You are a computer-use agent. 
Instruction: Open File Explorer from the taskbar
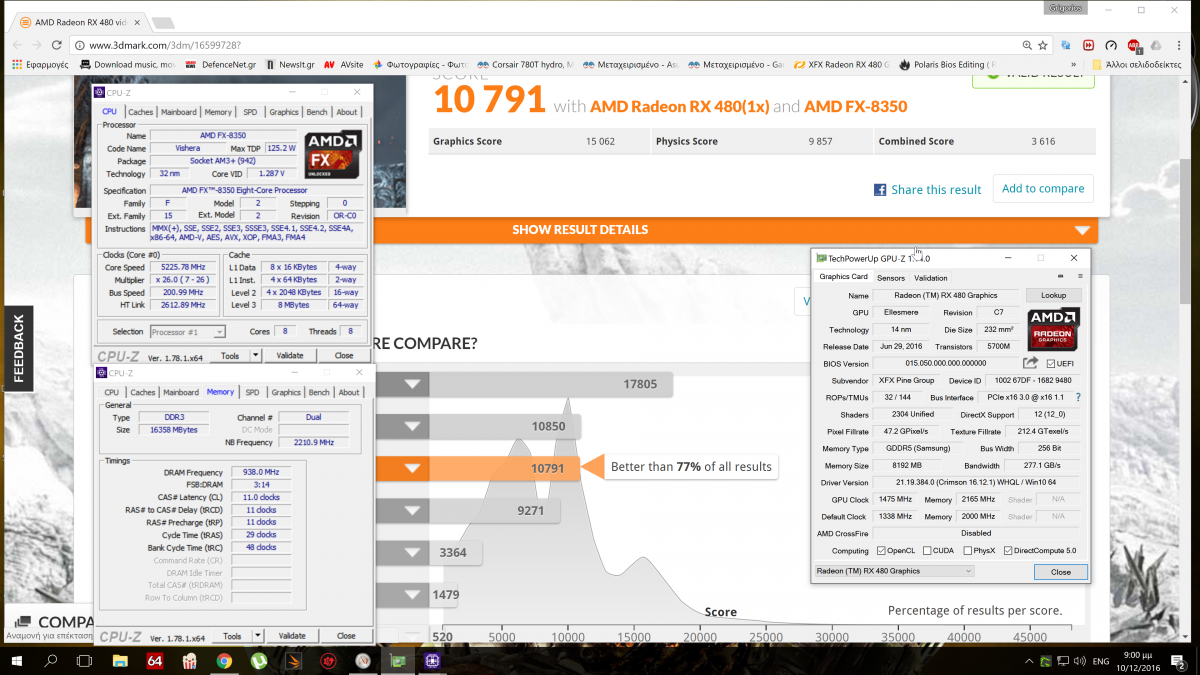(x=120, y=660)
